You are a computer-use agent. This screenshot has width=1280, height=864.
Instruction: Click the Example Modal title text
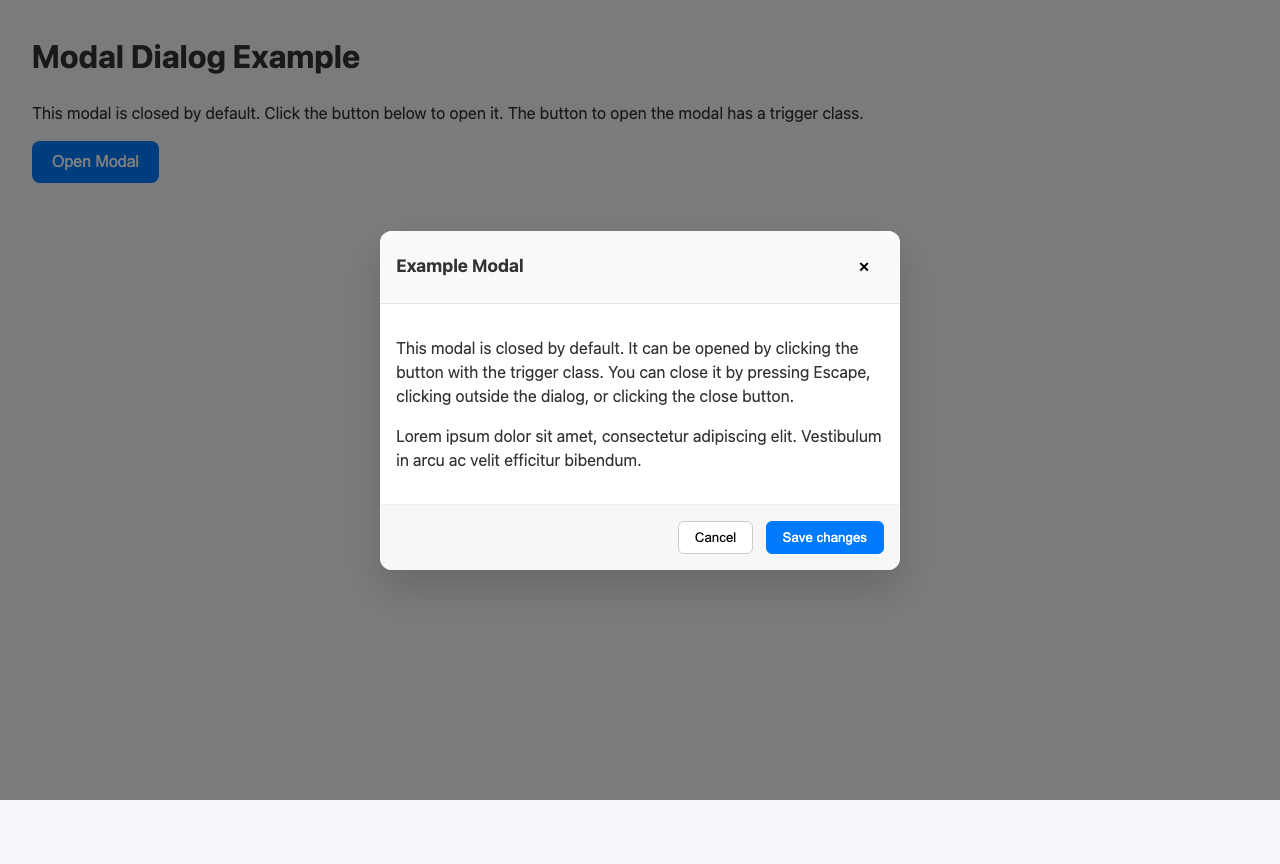[x=459, y=266]
